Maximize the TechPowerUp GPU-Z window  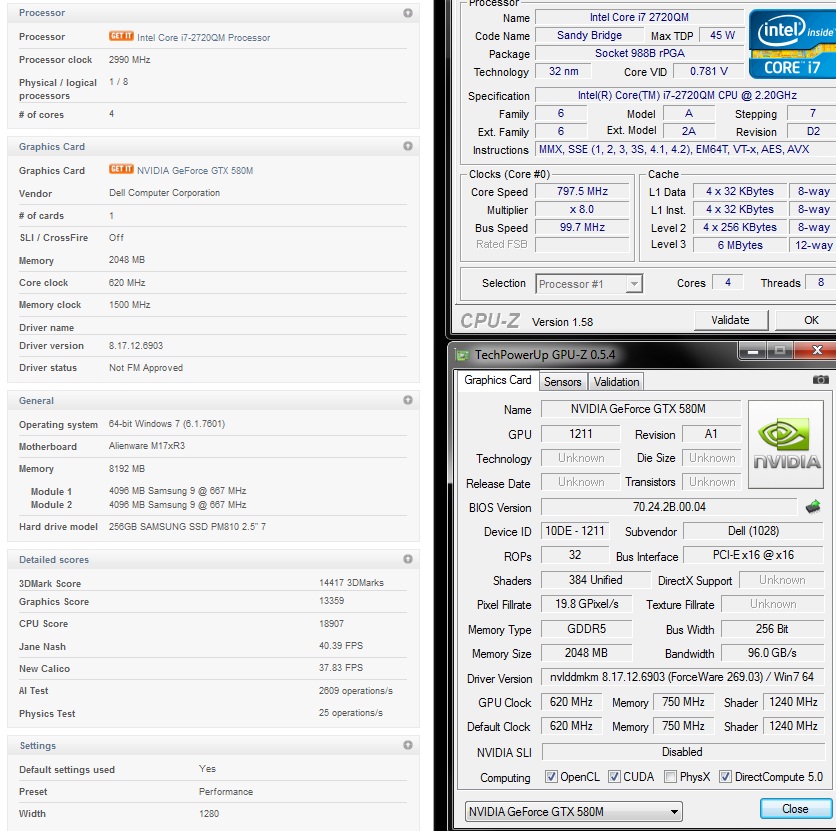click(780, 351)
